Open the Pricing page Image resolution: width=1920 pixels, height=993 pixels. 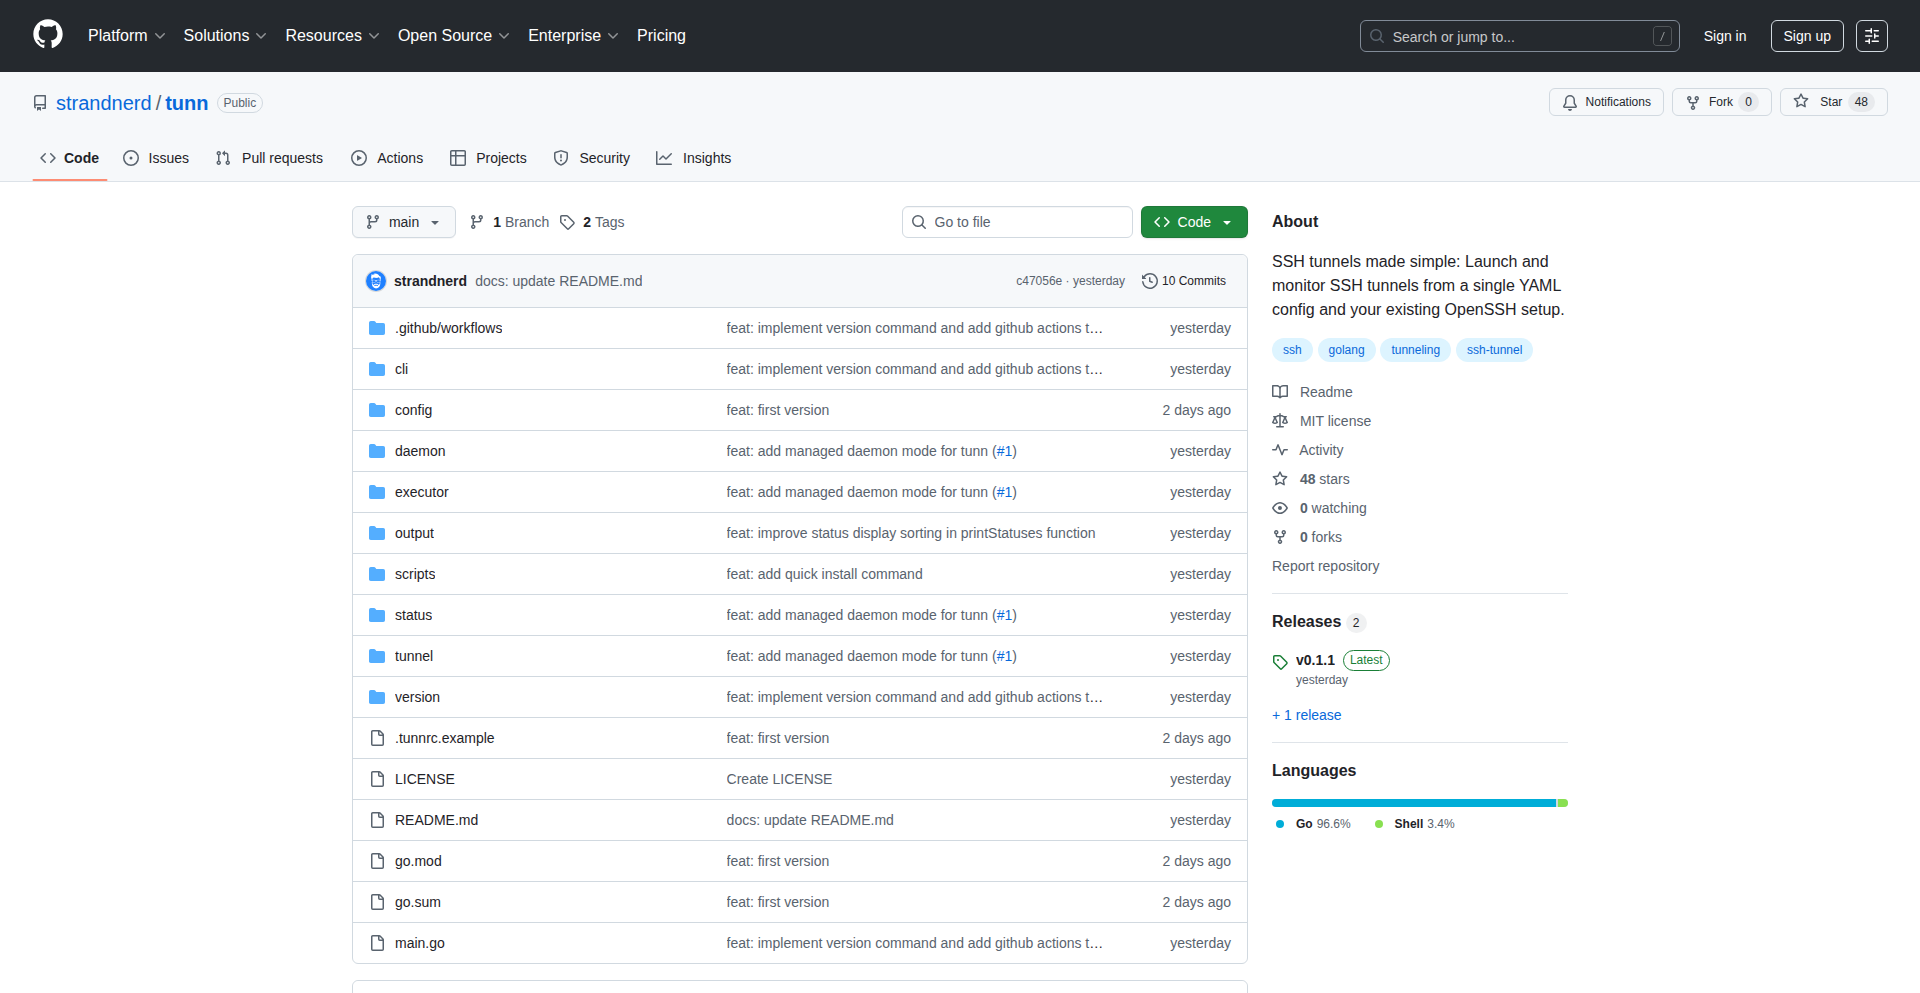click(x=661, y=35)
